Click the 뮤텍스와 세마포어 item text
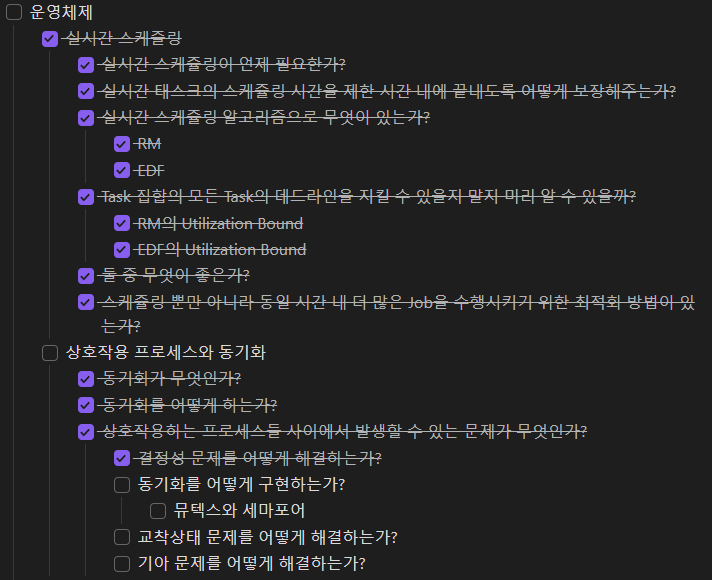This screenshot has width=712, height=580. (239, 511)
